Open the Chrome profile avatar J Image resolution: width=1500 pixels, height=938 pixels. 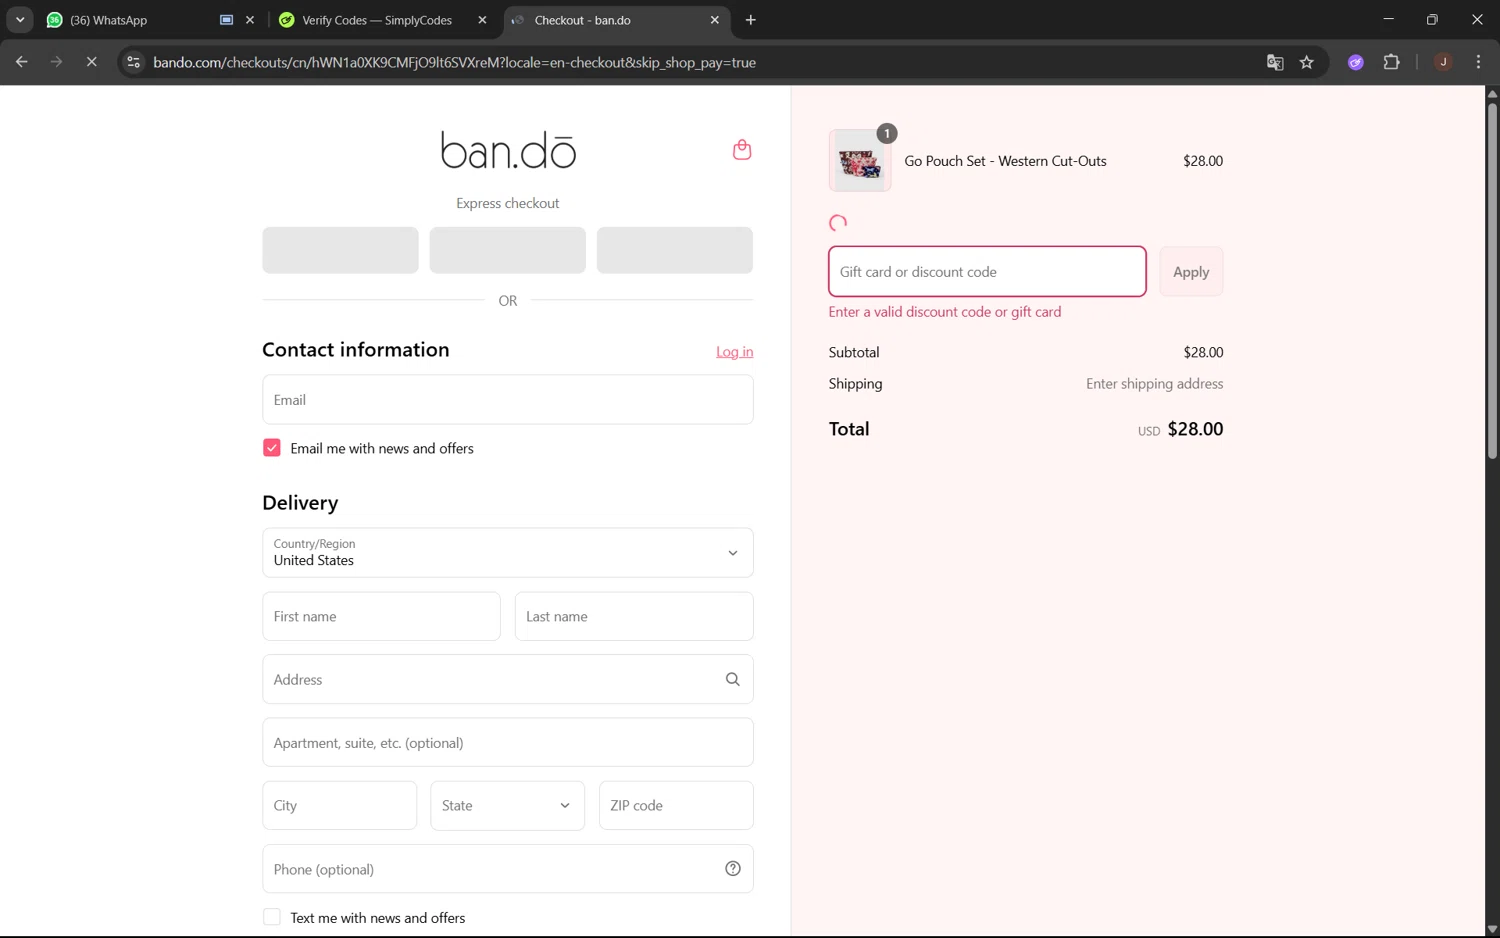tap(1443, 62)
